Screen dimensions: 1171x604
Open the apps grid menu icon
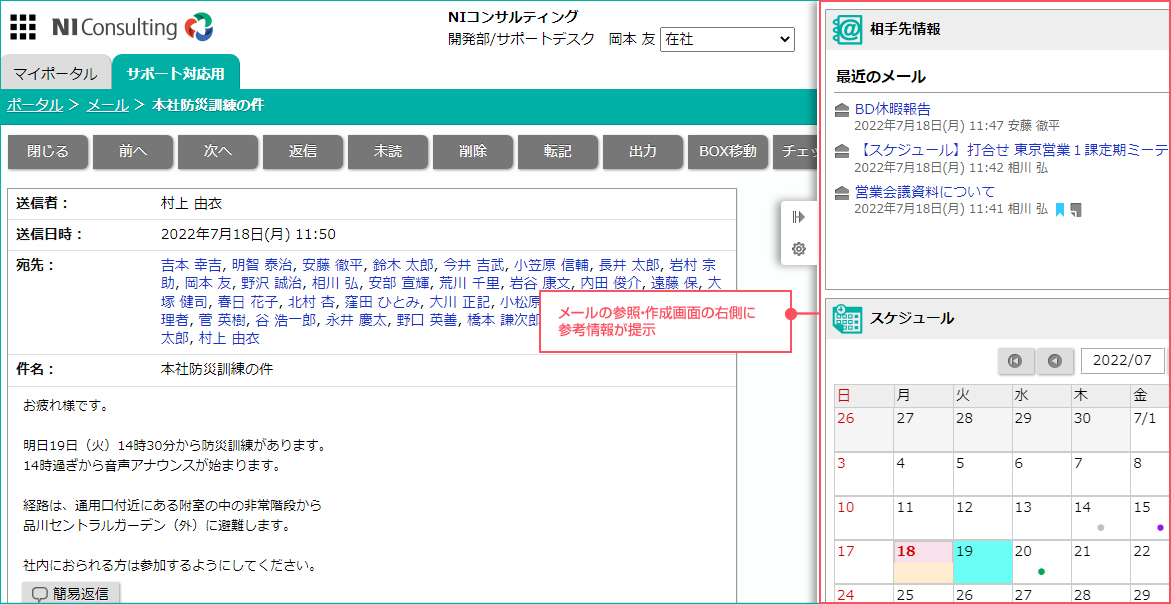click(x=22, y=27)
